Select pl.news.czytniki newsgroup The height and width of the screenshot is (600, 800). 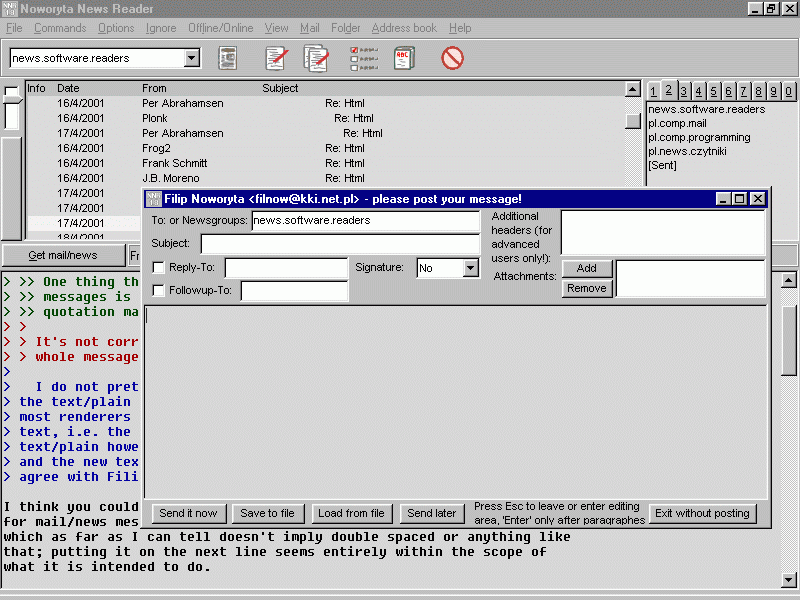(x=687, y=152)
